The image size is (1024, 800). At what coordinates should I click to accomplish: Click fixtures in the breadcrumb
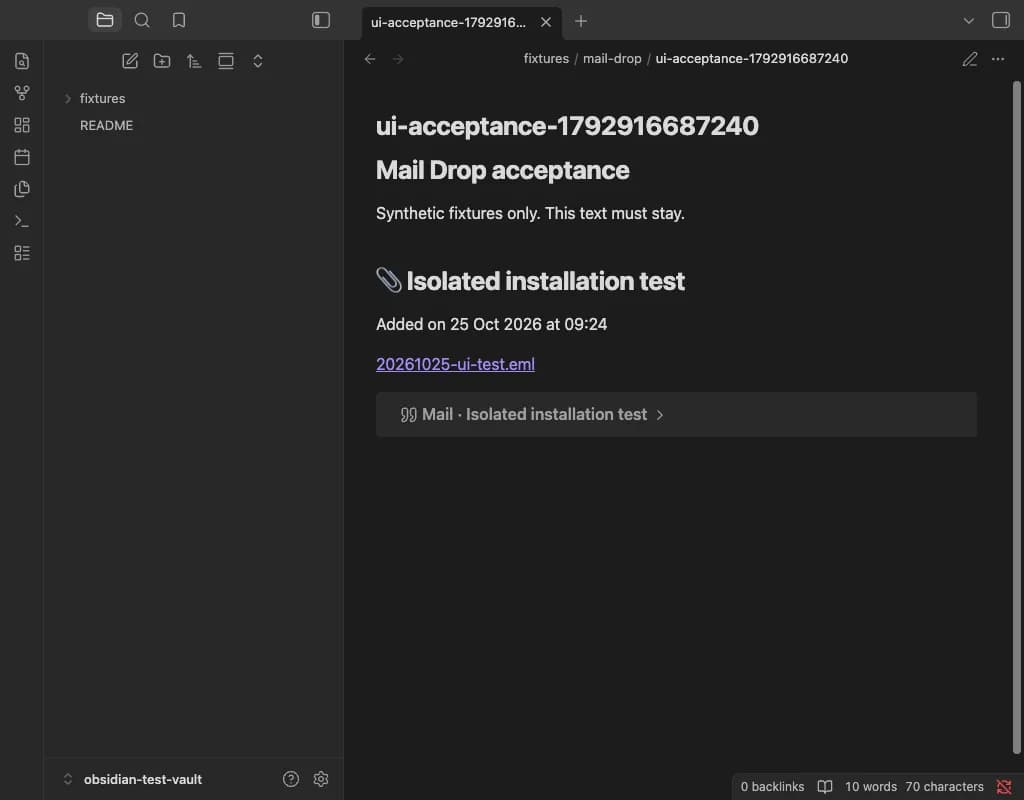tap(546, 59)
